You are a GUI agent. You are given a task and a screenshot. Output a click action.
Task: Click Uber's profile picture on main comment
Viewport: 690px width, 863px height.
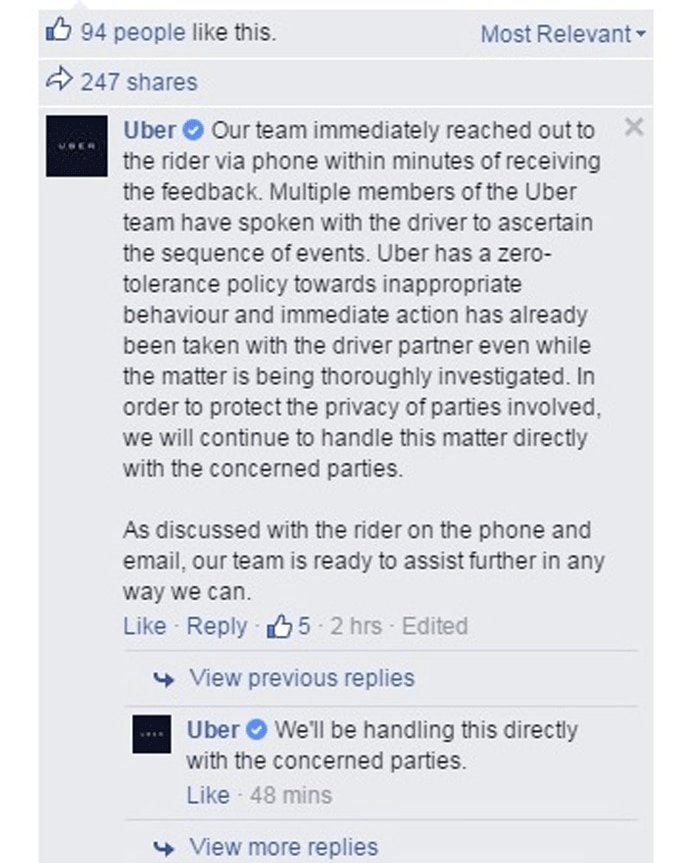click(x=77, y=146)
